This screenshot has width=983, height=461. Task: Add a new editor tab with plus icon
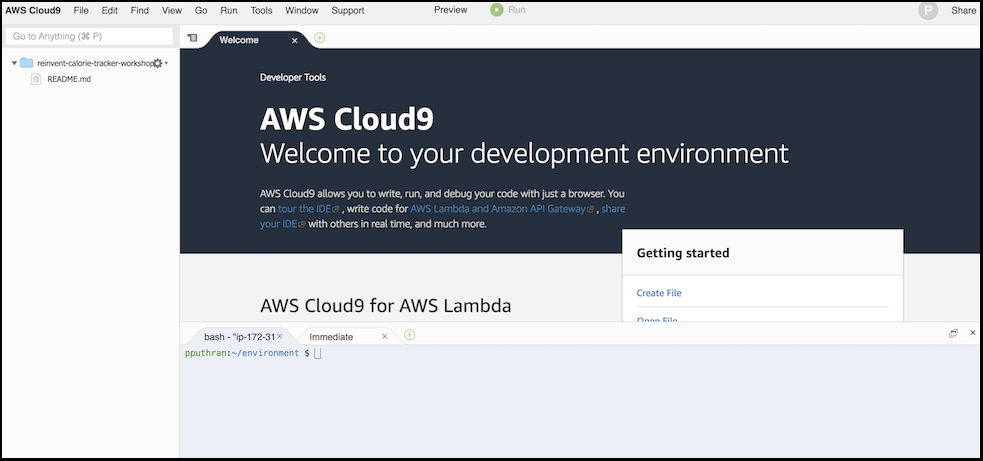320,38
